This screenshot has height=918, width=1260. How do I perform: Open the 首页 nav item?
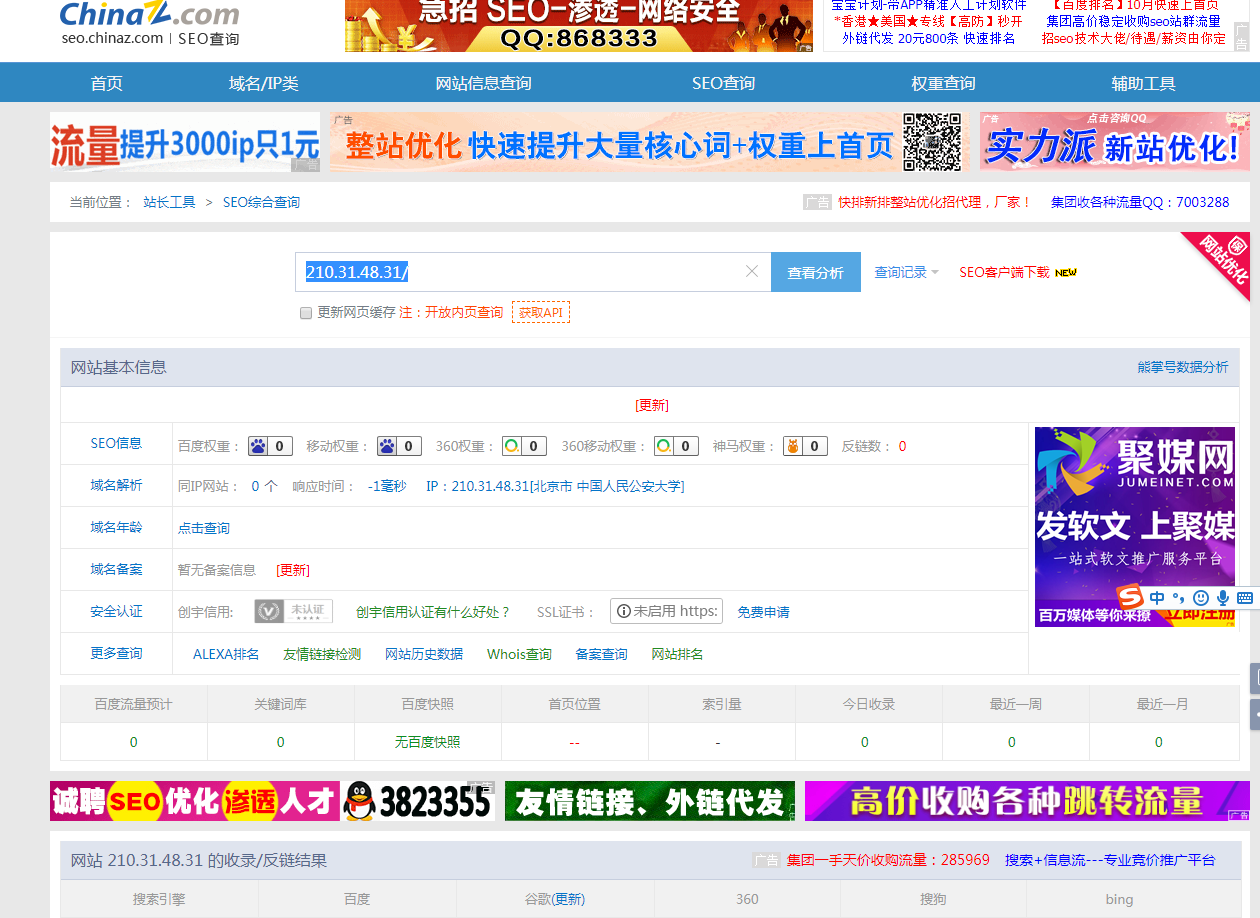coord(107,83)
